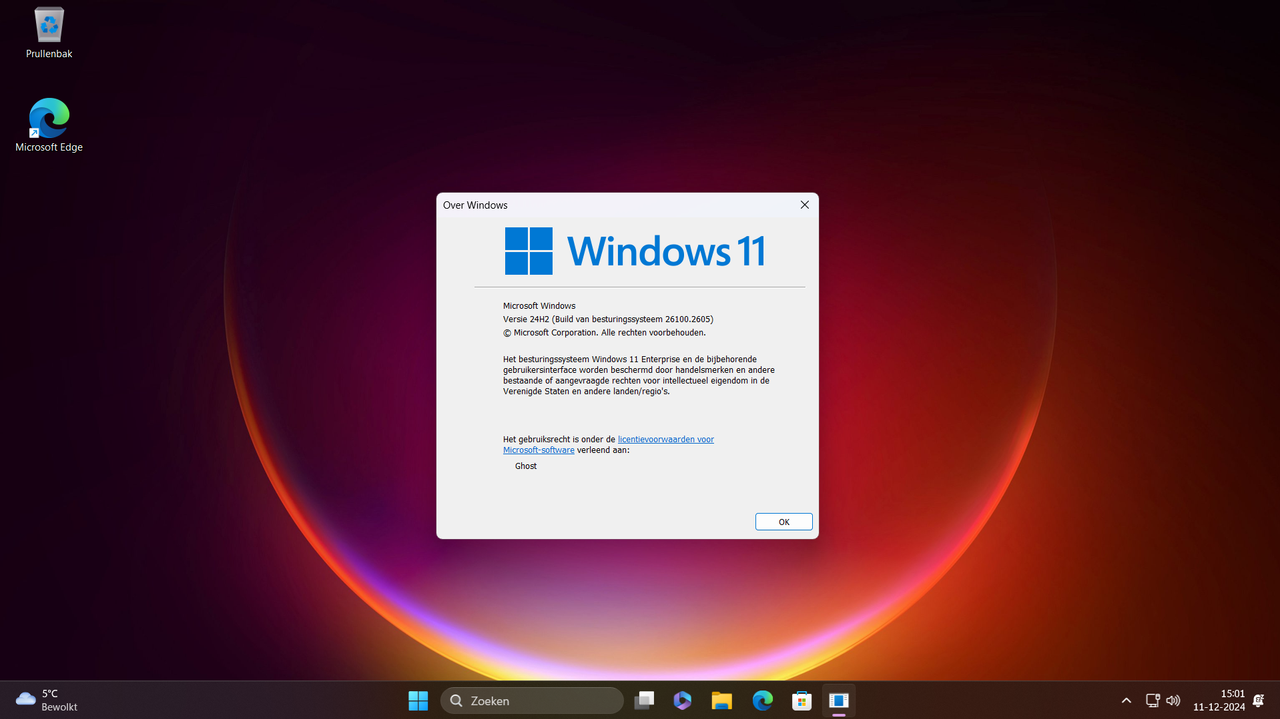Click the 'Microsoft Windows' text line
The image size is (1280, 719).
click(539, 306)
